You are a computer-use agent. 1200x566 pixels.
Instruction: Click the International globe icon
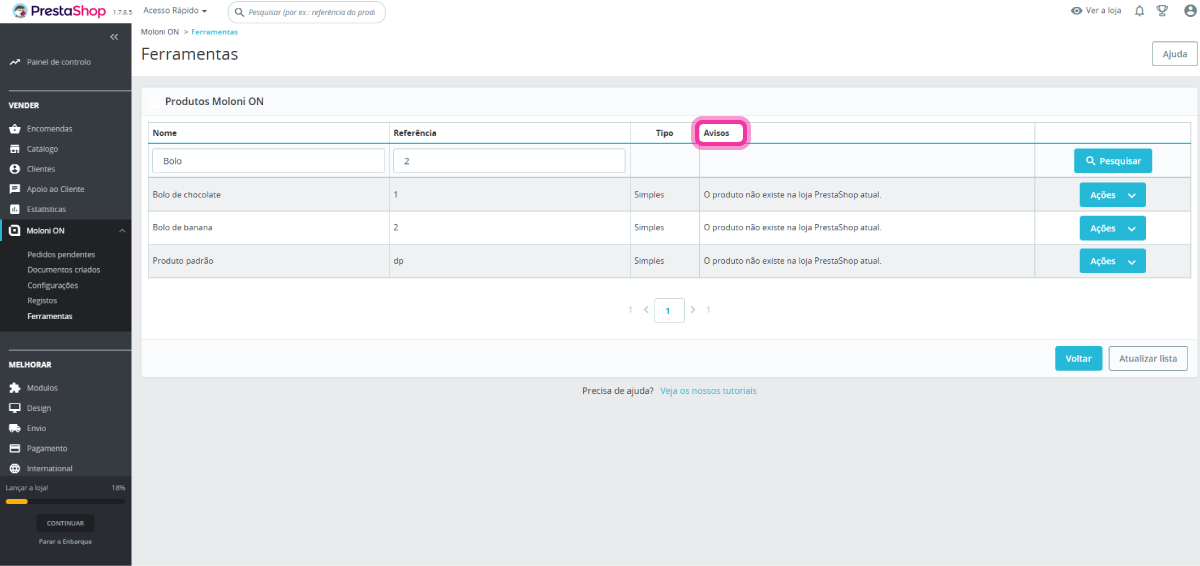click(15, 468)
